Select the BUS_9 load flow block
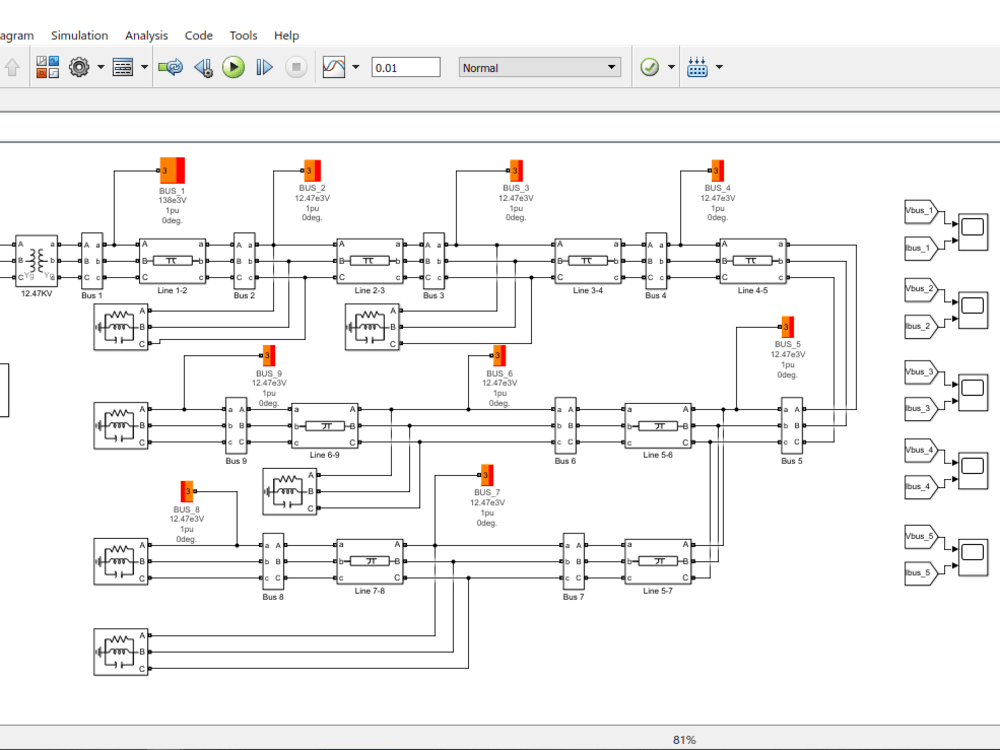This screenshot has height=750, width=1000. pos(268,355)
